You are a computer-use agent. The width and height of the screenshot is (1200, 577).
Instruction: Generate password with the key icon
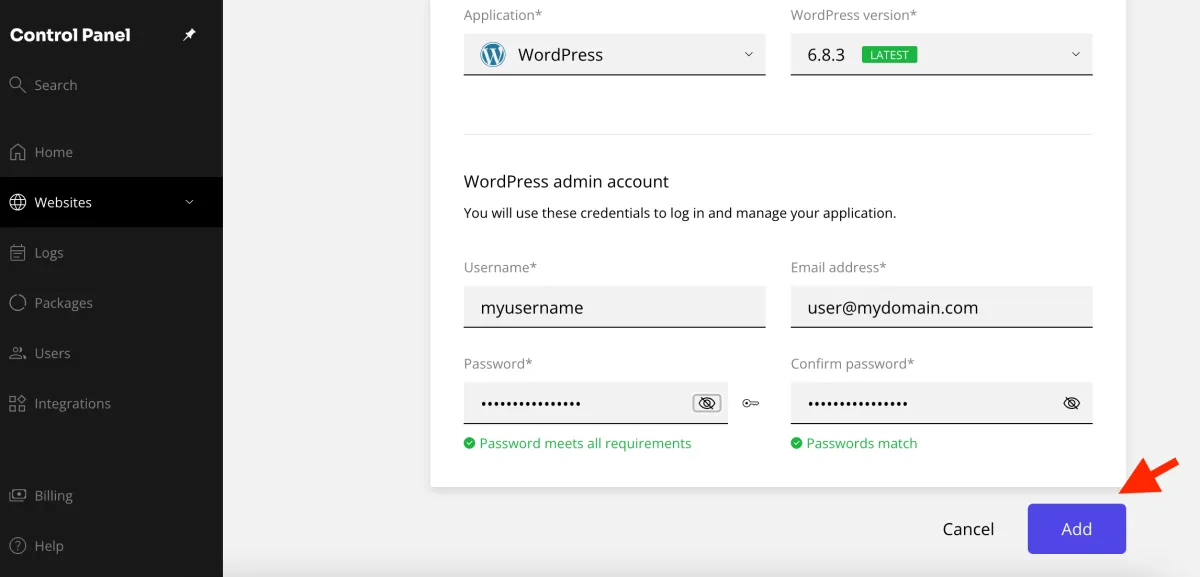click(x=750, y=403)
